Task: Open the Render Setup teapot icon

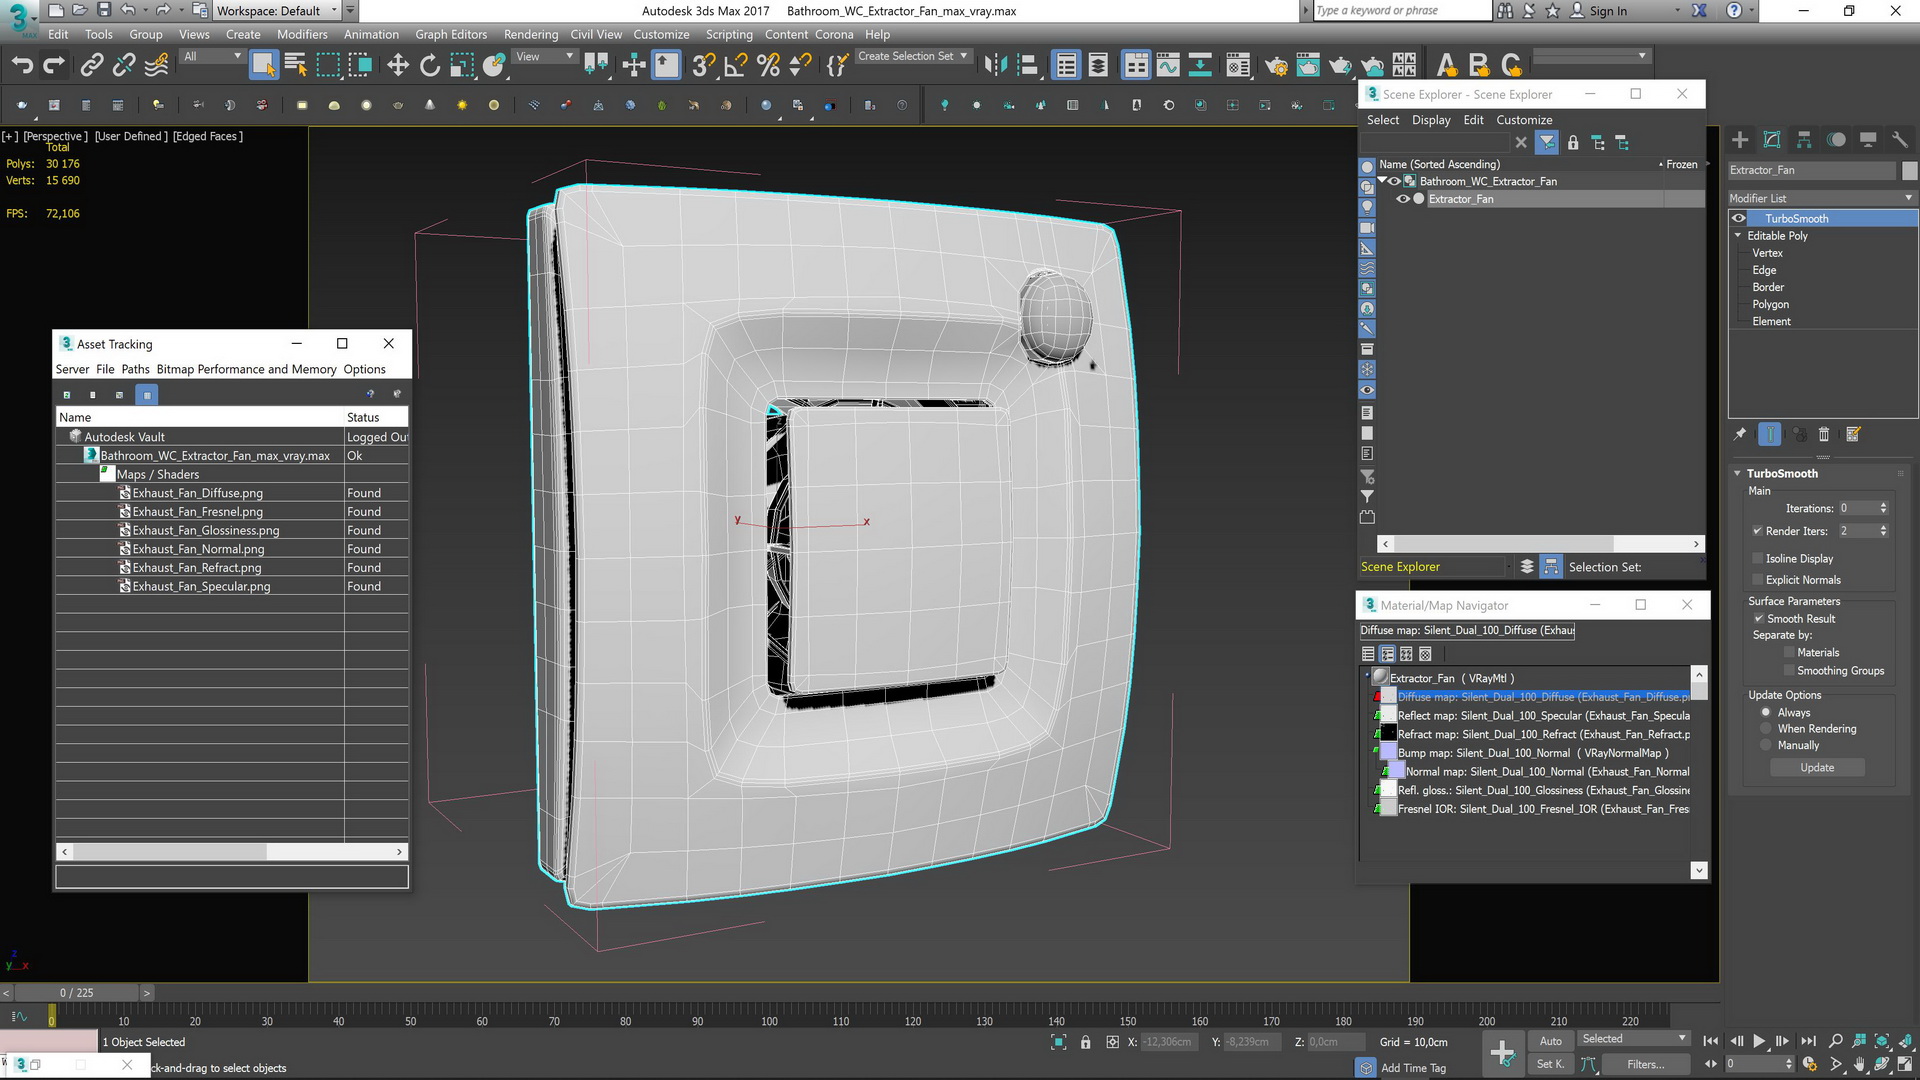Action: coord(1276,66)
